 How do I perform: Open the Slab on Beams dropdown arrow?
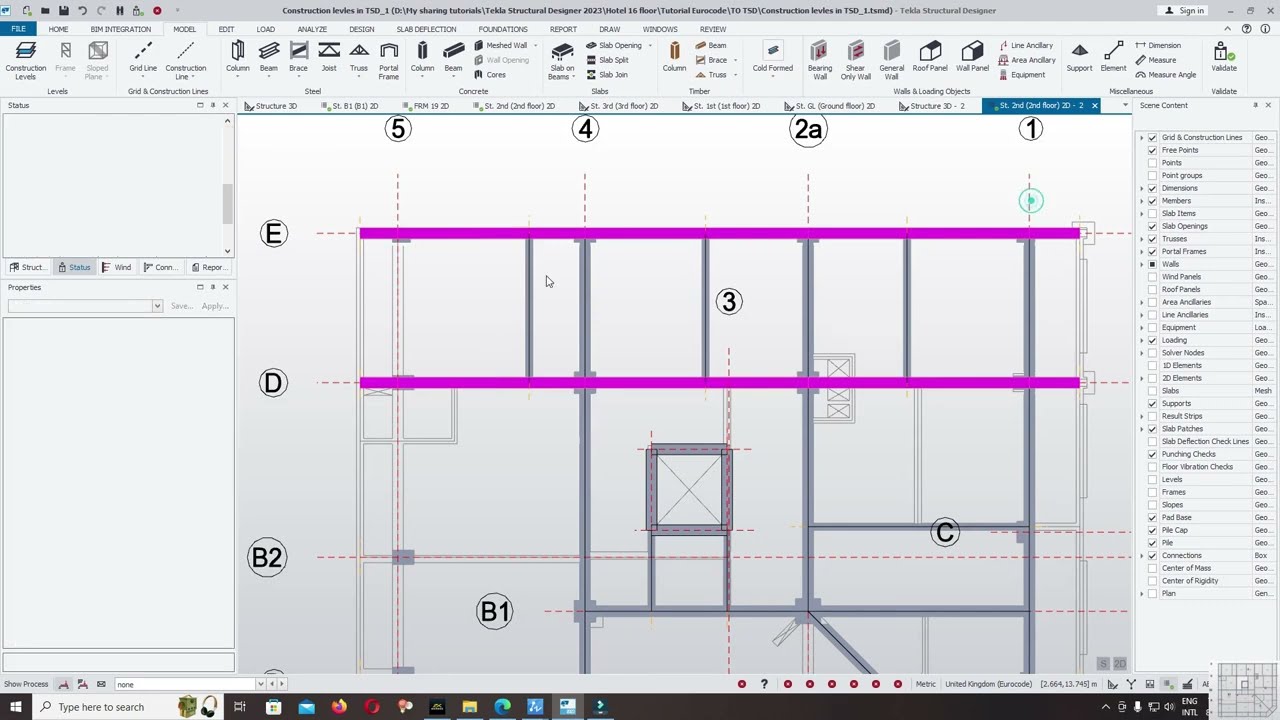tap(574, 76)
